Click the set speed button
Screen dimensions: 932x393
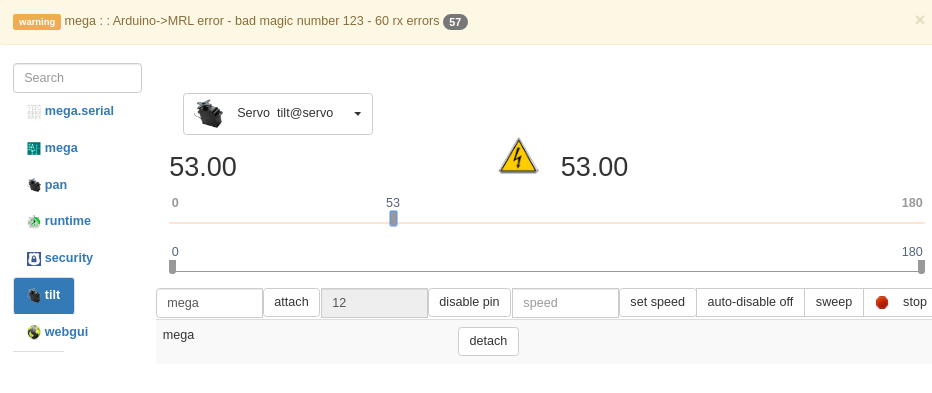click(657, 302)
